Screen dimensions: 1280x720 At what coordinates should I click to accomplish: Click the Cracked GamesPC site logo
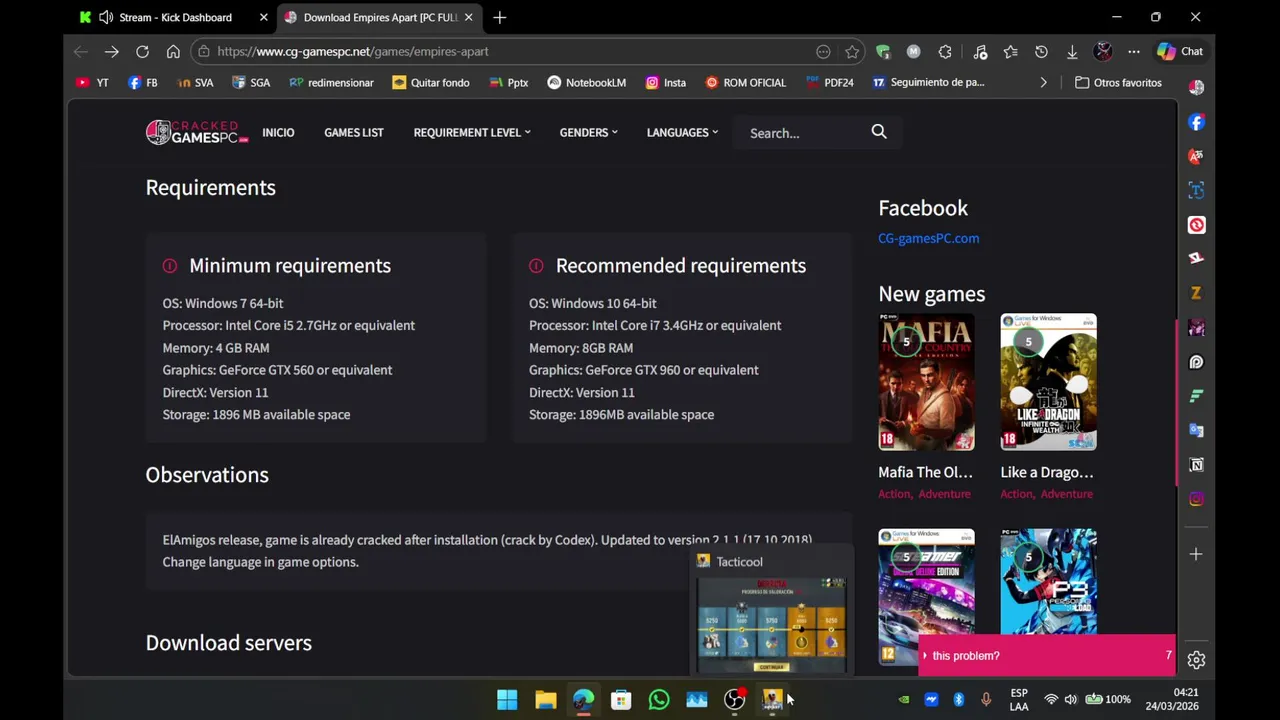(197, 132)
